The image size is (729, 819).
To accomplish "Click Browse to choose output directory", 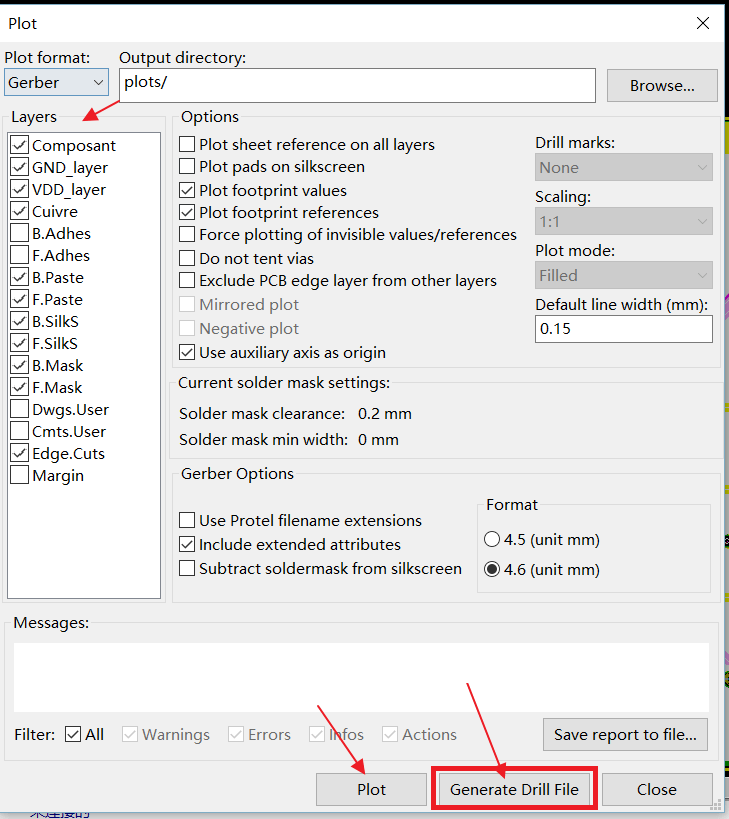I will click(x=661, y=86).
